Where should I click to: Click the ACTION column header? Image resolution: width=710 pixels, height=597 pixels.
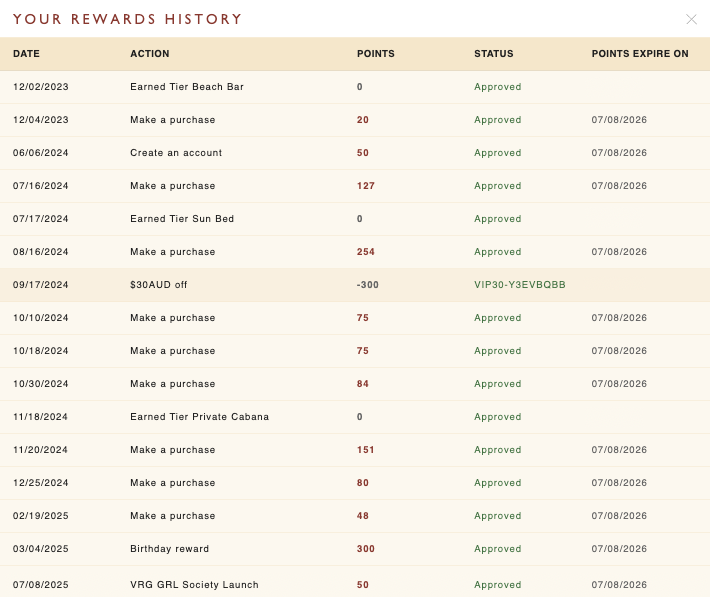150,53
